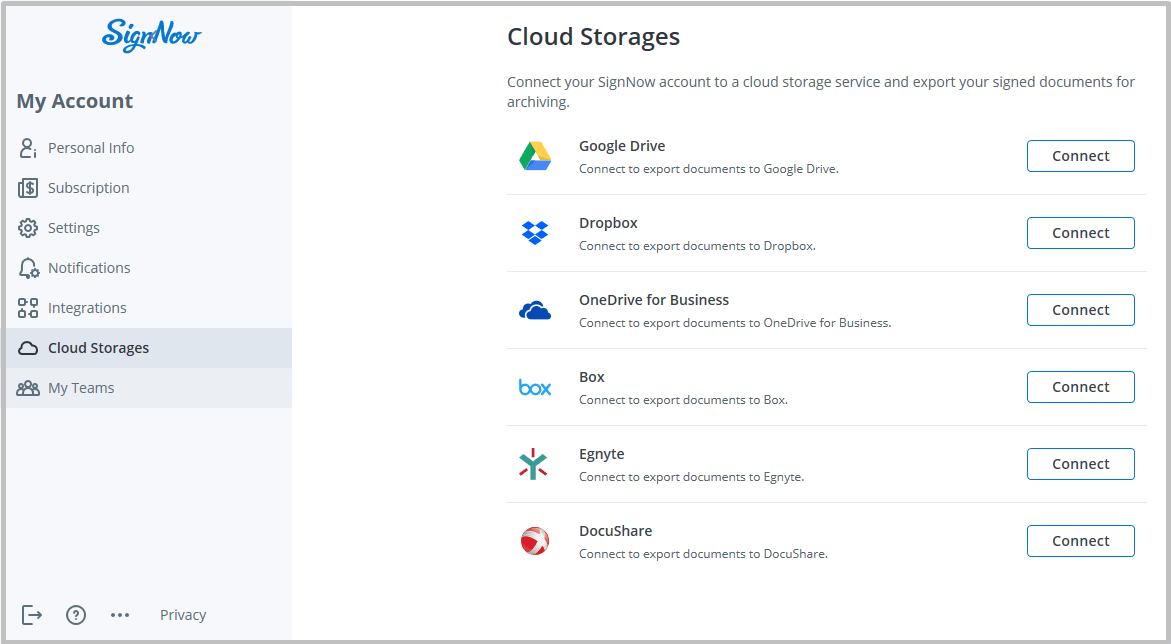Open the My Teams section
The image size is (1171, 644).
coord(148,388)
